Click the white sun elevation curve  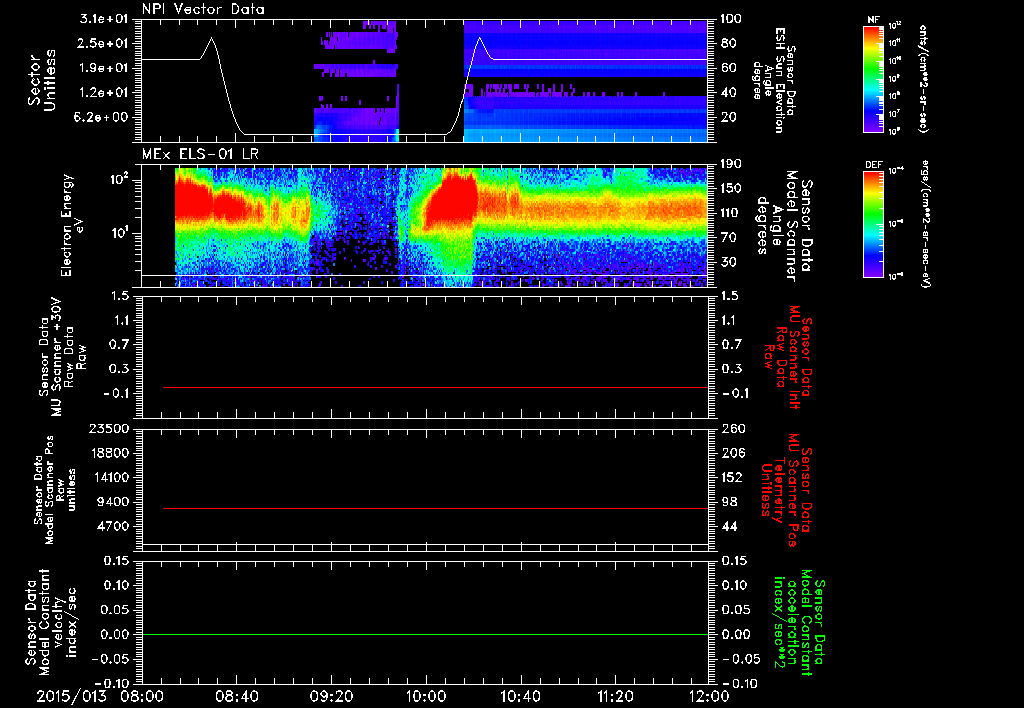[x=424, y=86]
